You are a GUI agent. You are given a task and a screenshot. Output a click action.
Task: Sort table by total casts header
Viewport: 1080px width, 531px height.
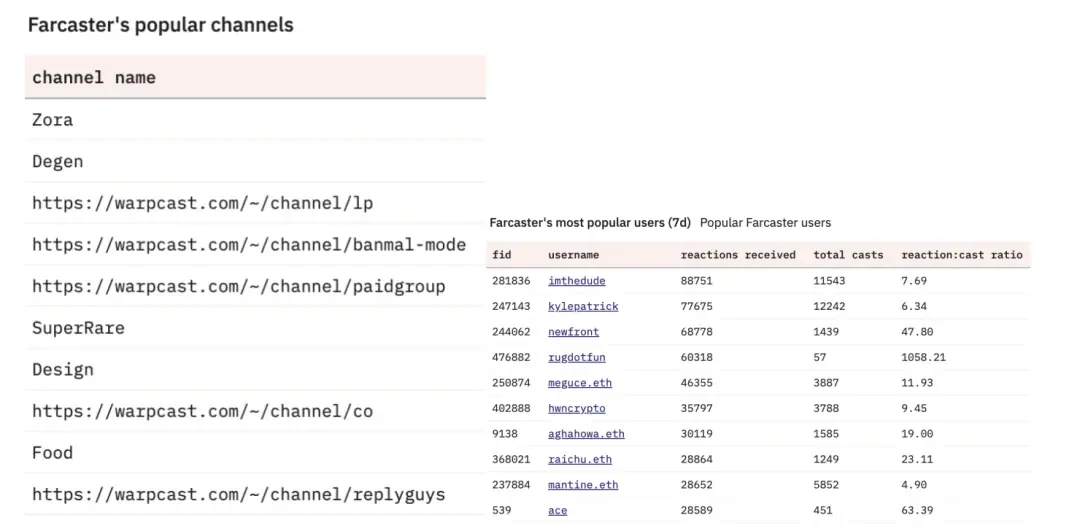[x=848, y=255]
